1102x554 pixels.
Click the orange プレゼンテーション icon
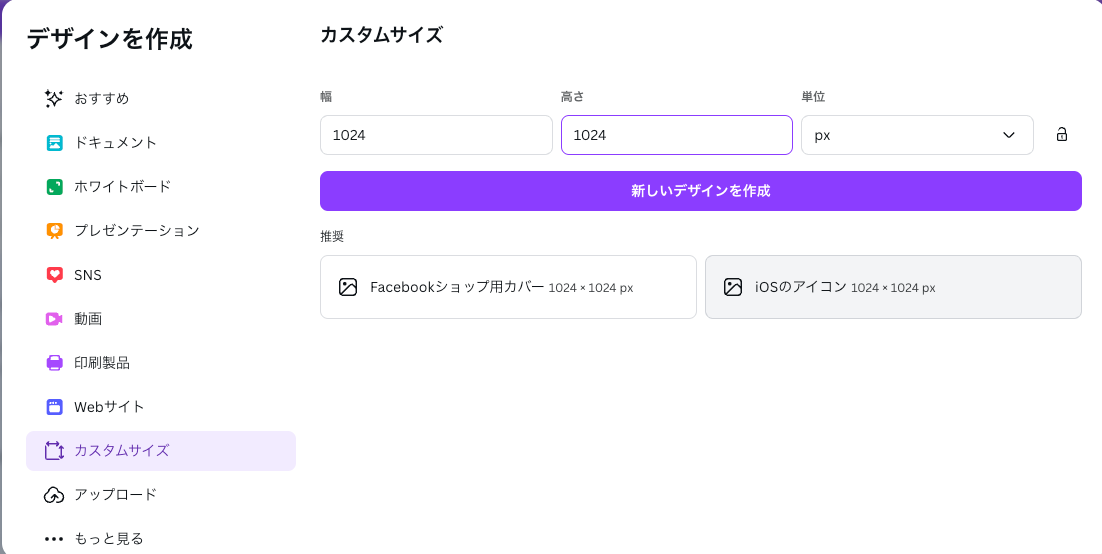(x=54, y=230)
